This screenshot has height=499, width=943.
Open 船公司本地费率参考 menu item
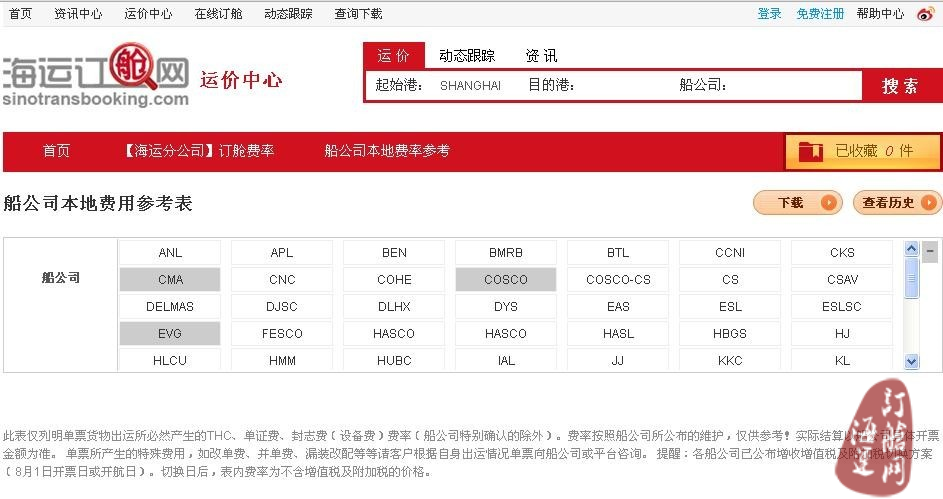387,150
